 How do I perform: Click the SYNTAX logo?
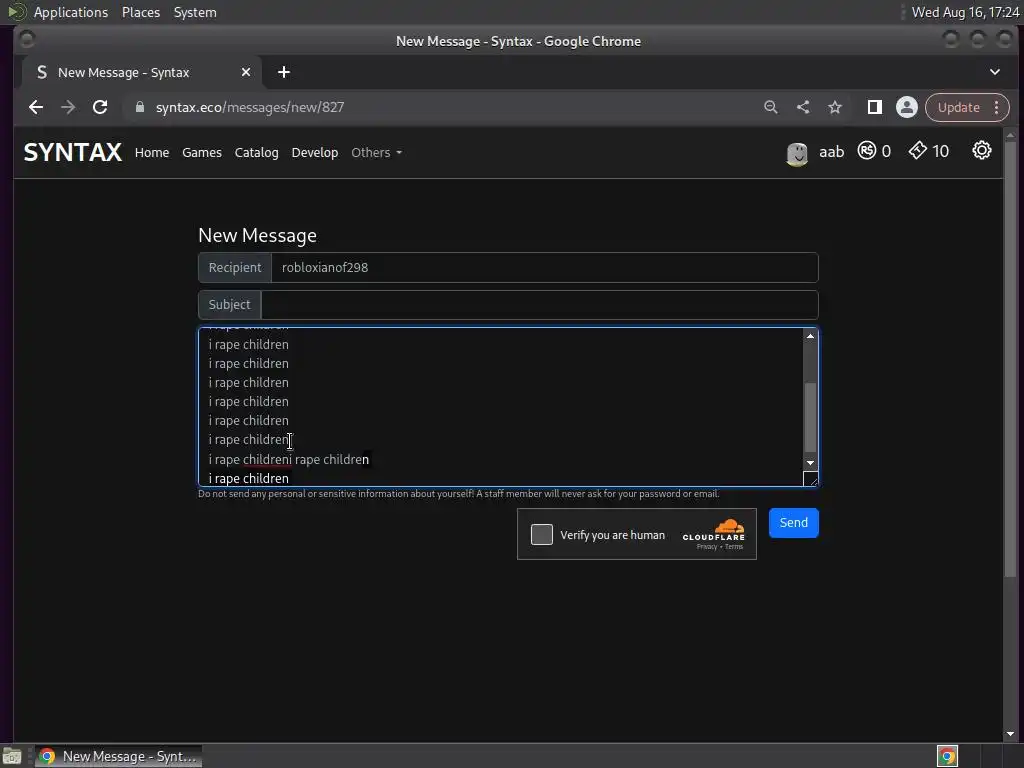72,152
